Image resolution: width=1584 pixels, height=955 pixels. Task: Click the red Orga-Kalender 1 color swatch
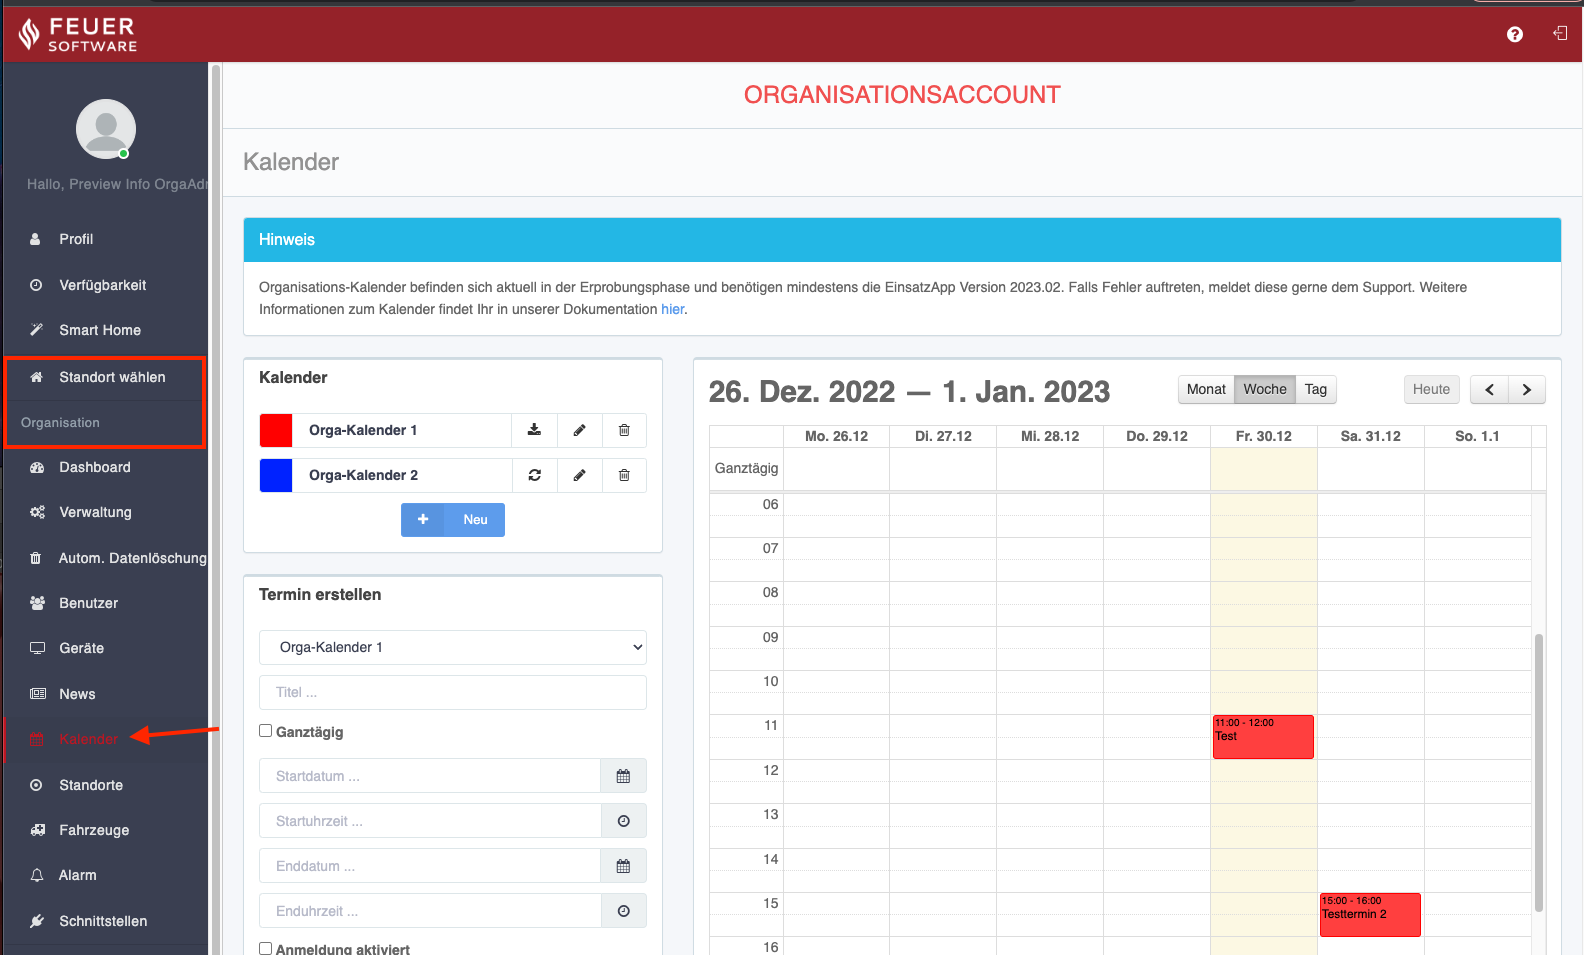pyautogui.click(x=276, y=430)
